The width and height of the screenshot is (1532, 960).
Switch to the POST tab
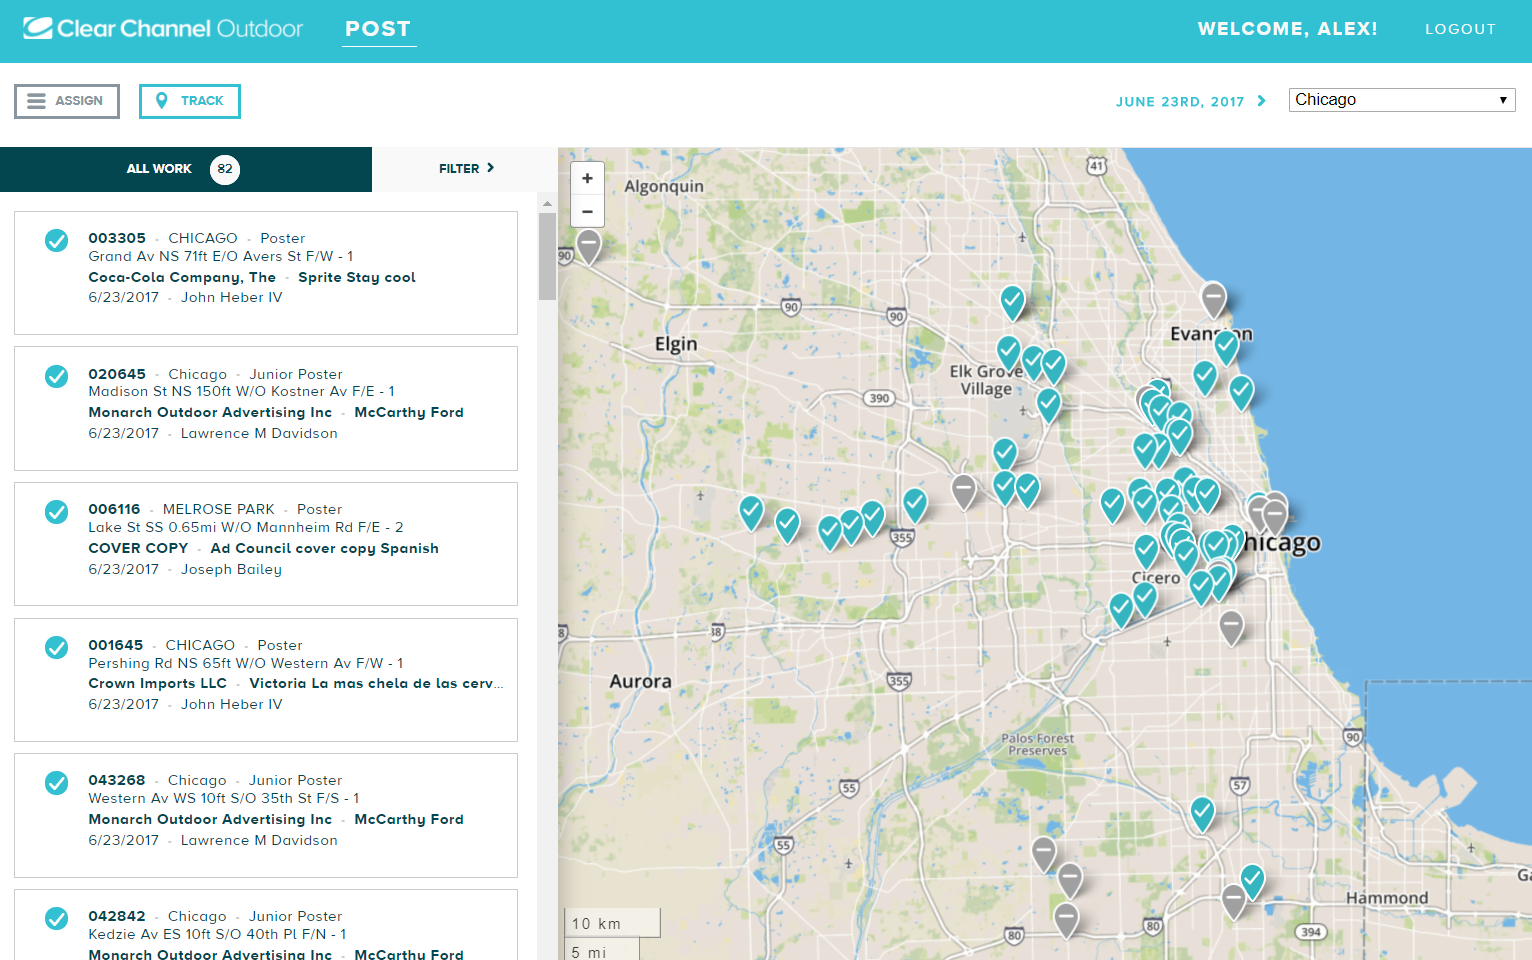click(378, 29)
